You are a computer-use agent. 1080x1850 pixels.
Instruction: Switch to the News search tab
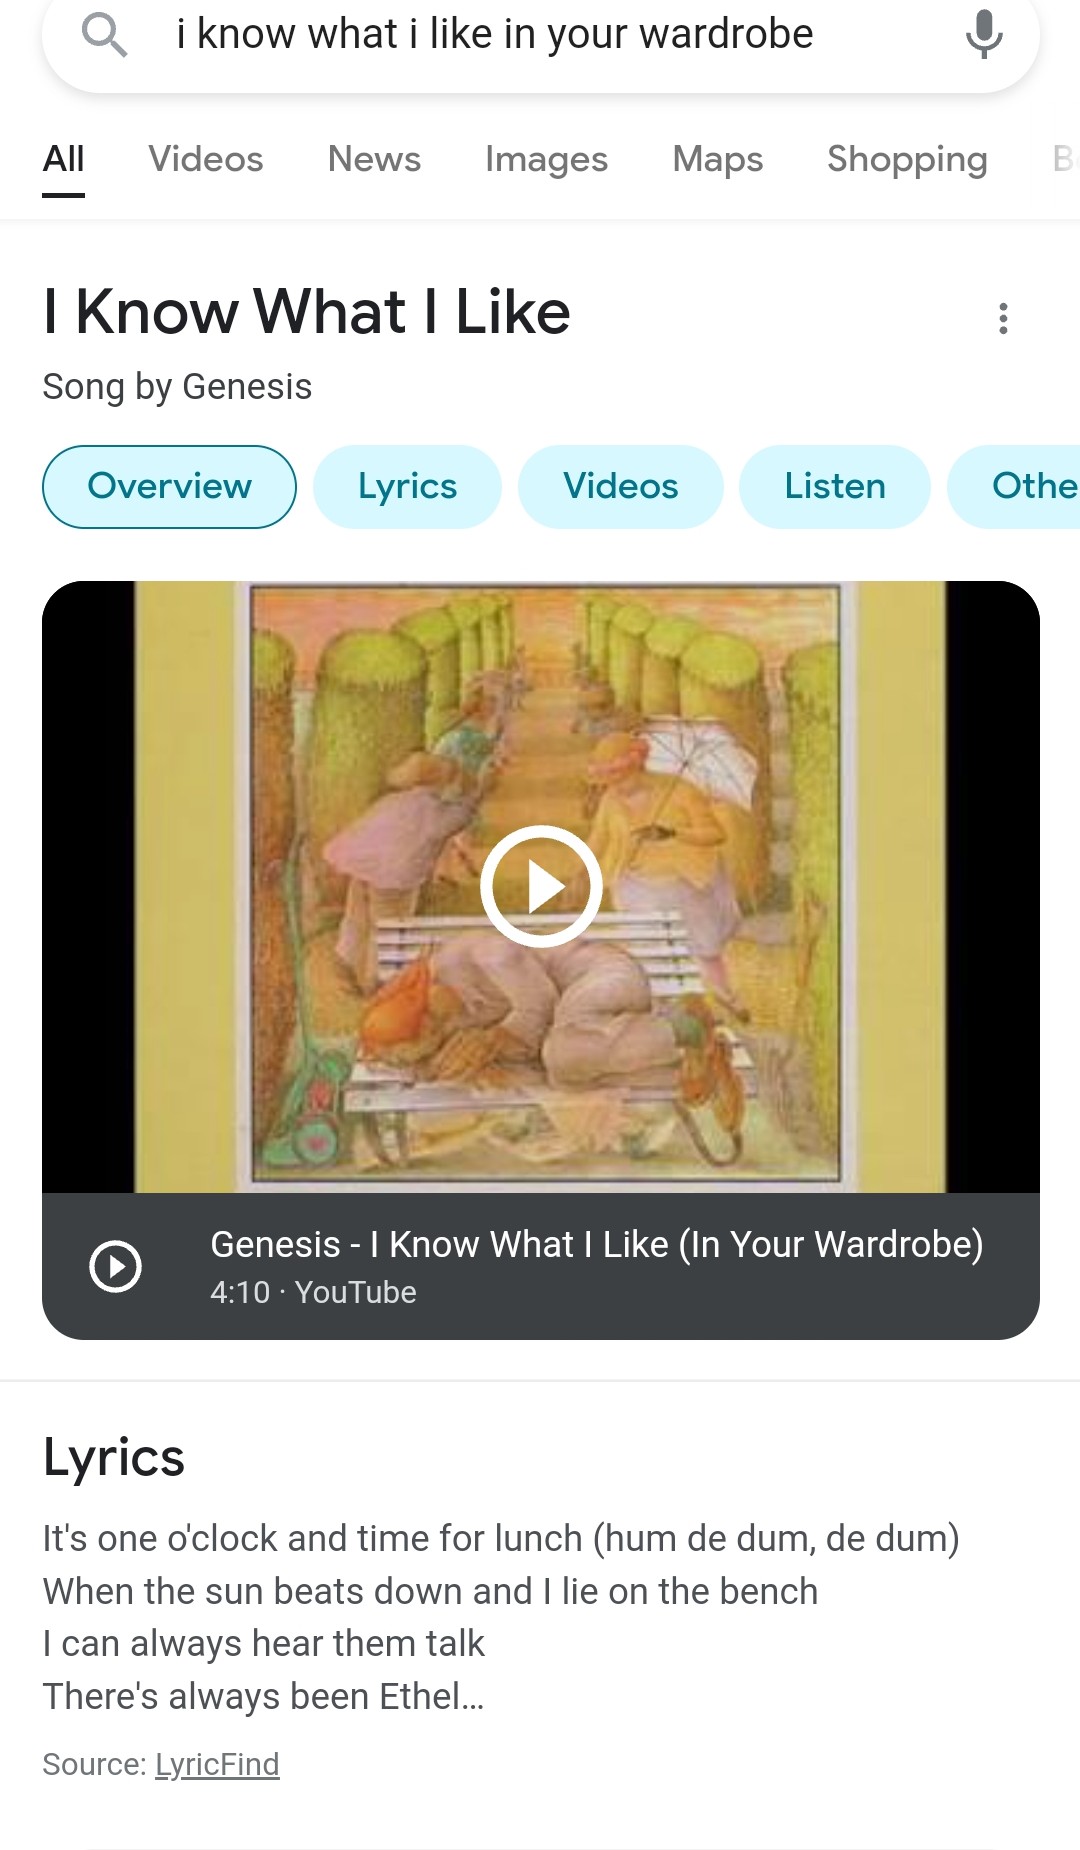[x=374, y=159]
